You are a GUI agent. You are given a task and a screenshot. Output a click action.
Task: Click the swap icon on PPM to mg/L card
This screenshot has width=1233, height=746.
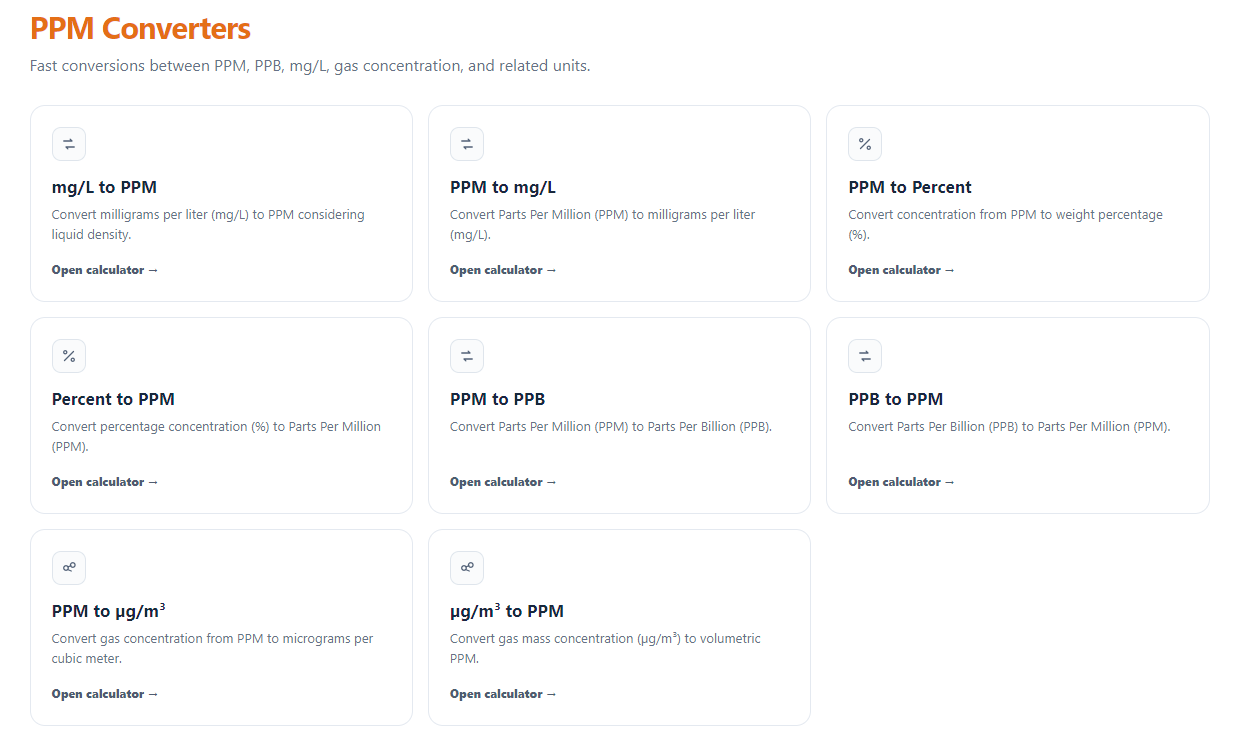pos(467,144)
